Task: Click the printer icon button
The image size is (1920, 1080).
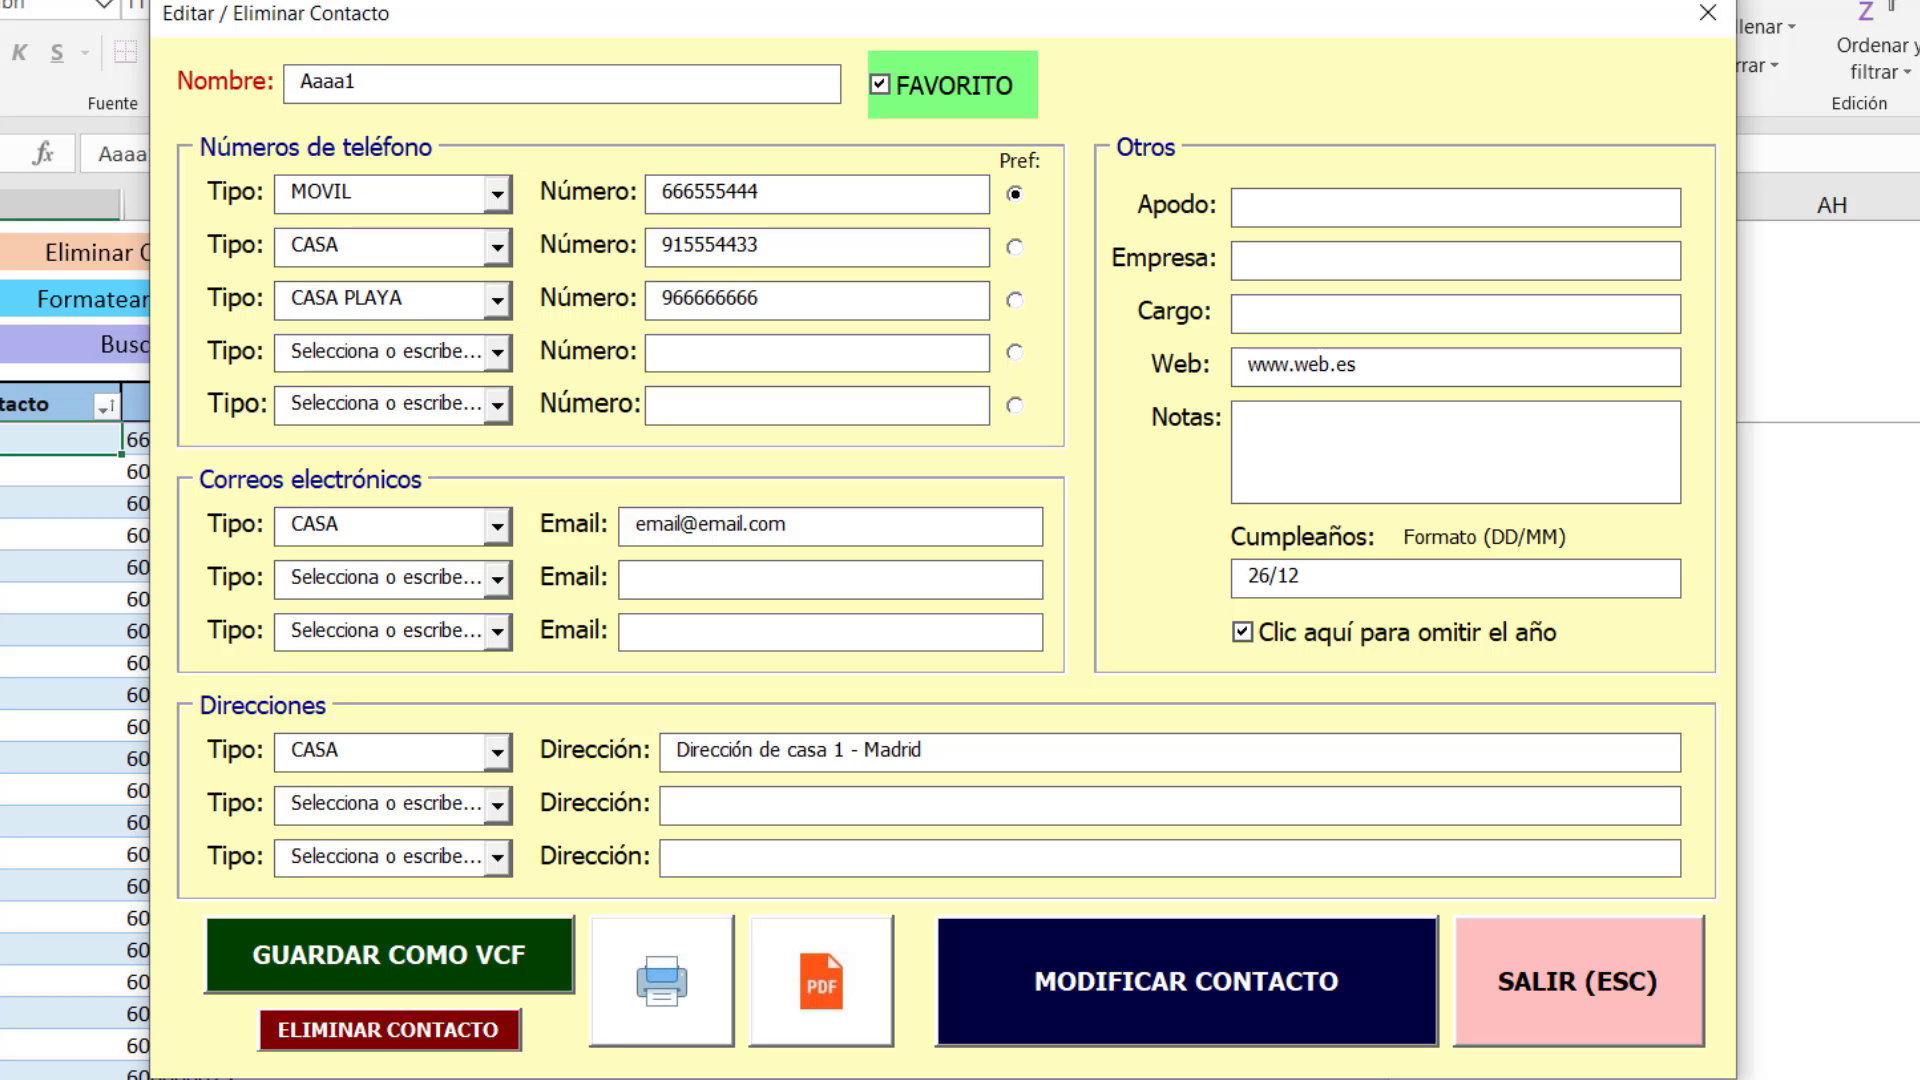Action: 661,981
